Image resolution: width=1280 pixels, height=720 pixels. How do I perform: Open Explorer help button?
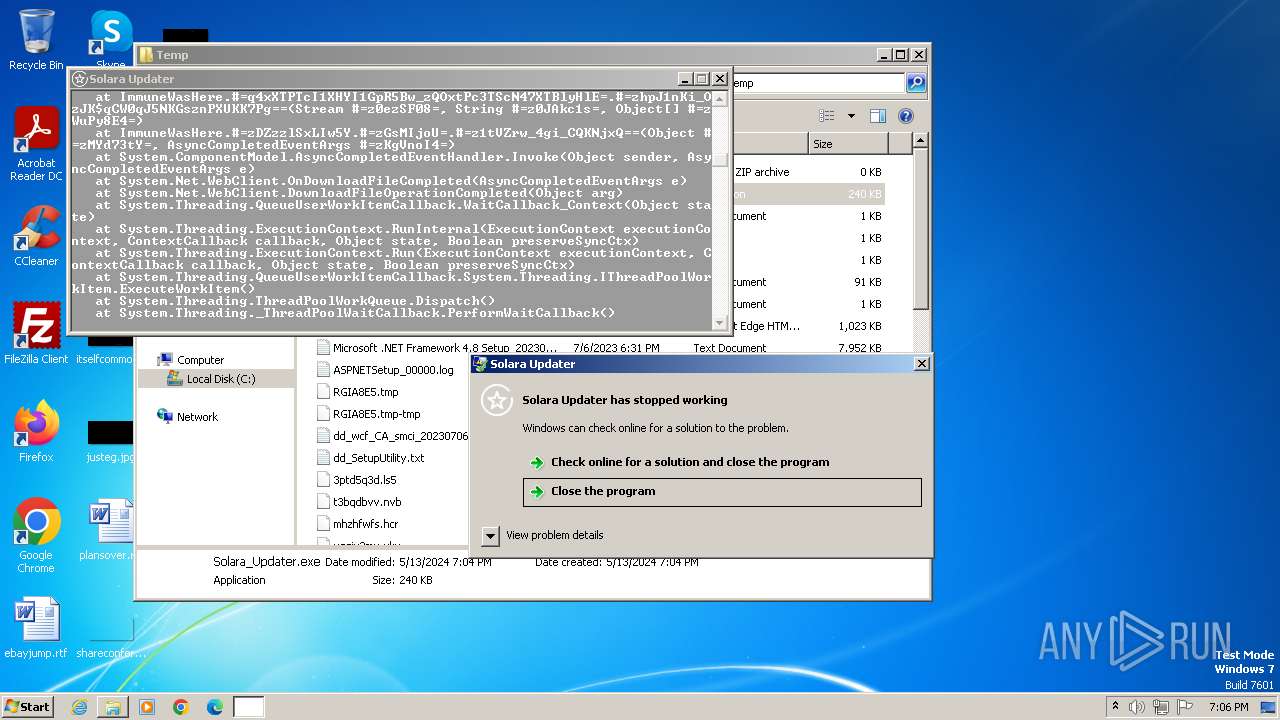905,116
